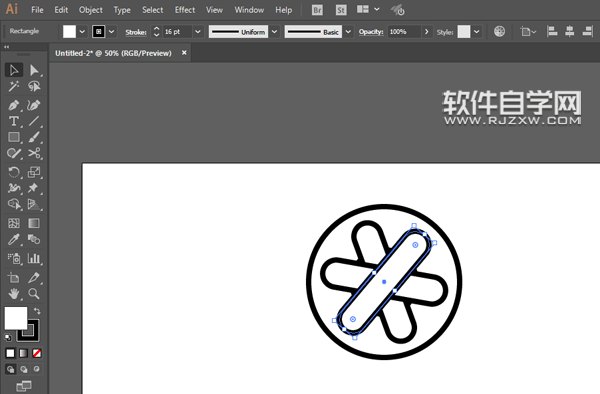Select the Paintbrush tool
Viewport: 600px width, 394px height.
coord(34,137)
